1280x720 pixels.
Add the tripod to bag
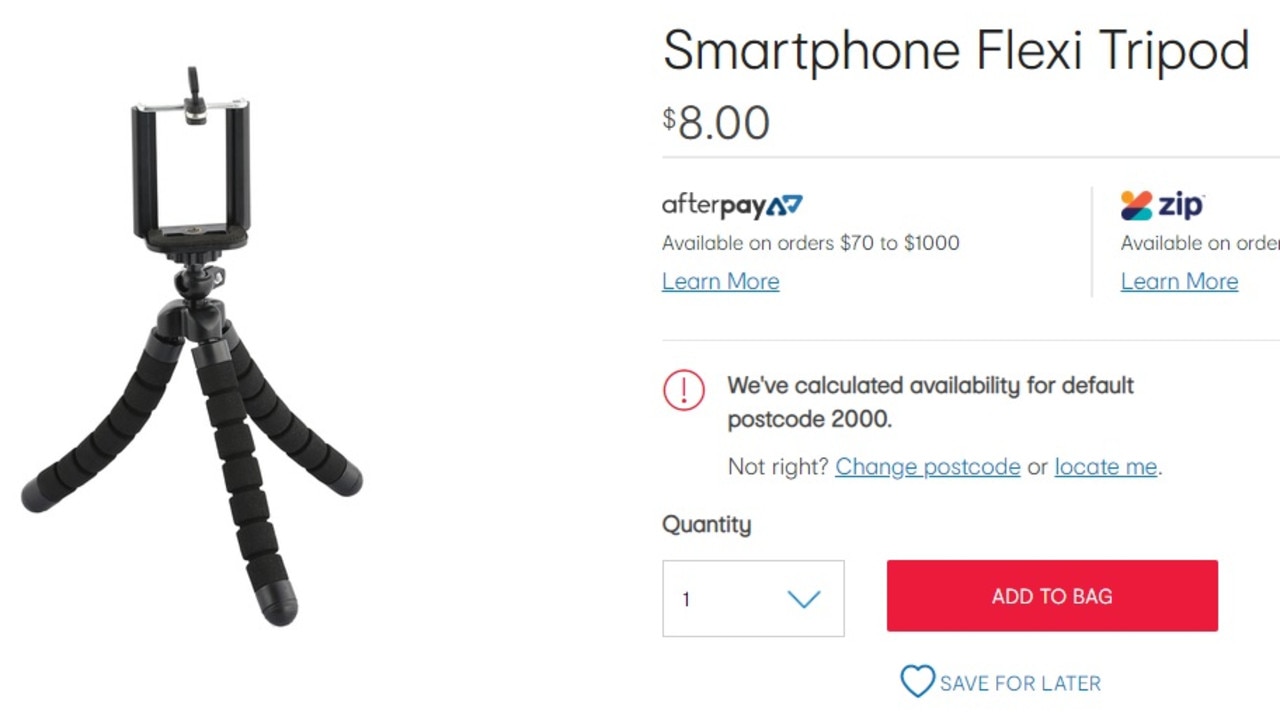(x=1052, y=596)
